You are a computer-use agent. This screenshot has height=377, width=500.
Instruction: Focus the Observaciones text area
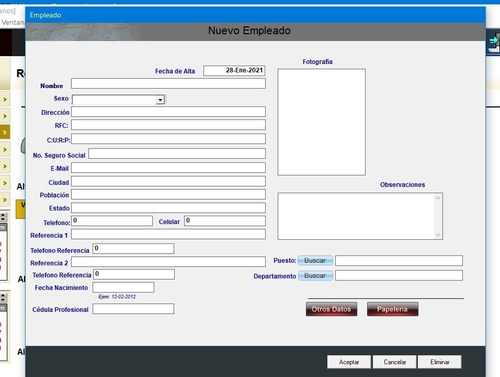(x=356, y=216)
